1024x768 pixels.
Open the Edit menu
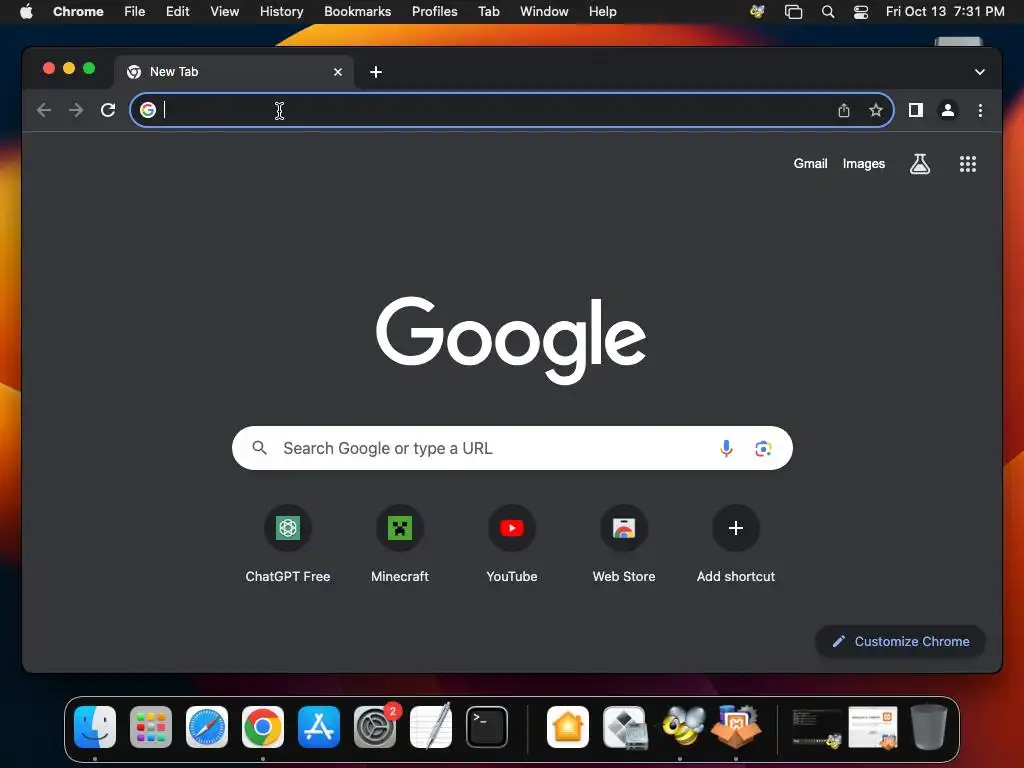click(x=177, y=12)
